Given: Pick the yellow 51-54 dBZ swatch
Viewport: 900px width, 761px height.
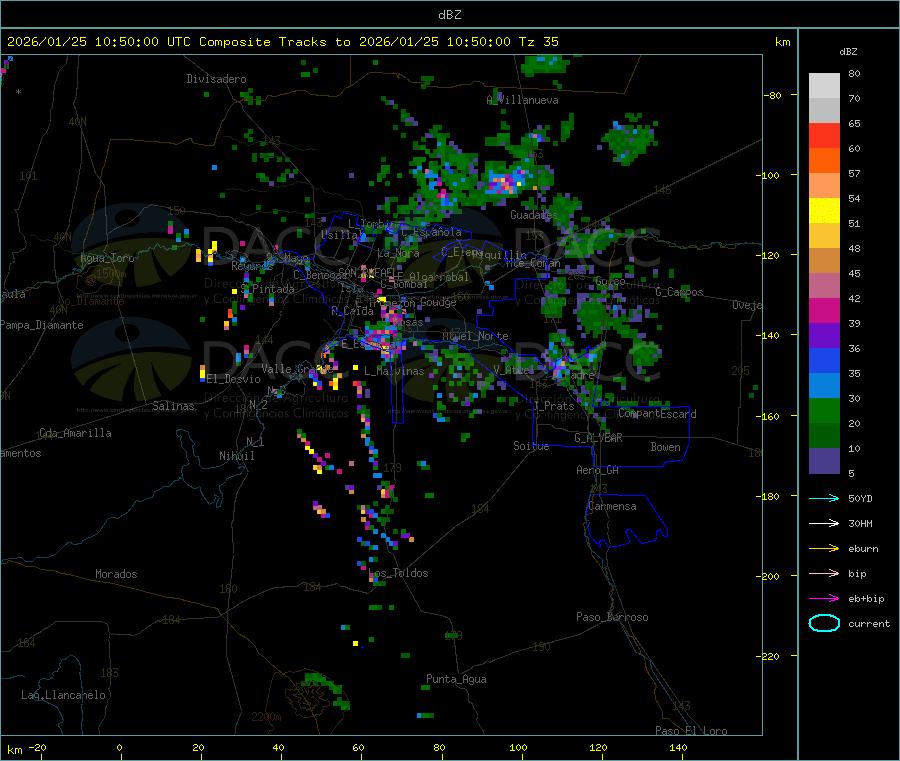Looking at the screenshot, I should coord(824,211).
